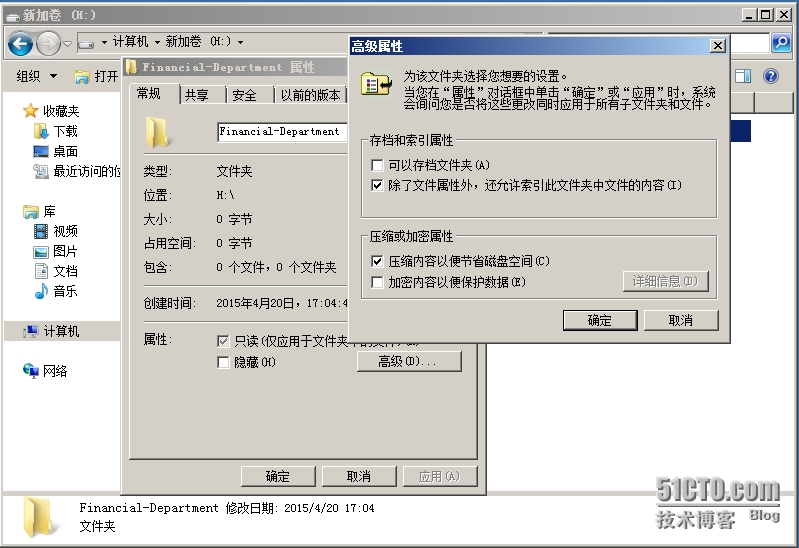Click 确定 in the properties dialog
Image resolution: width=799 pixels, height=548 pixels.
coord(278,476)
